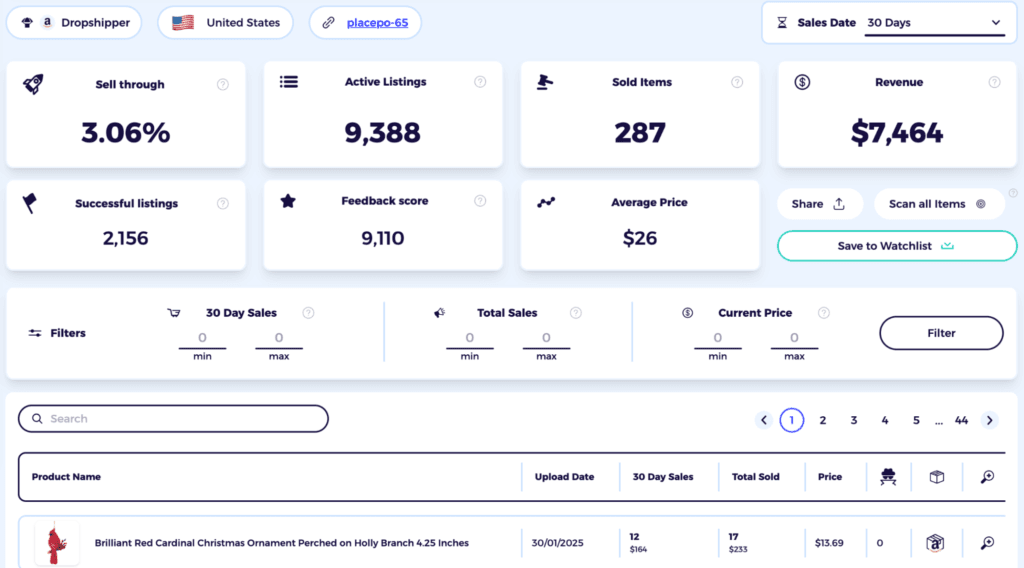Click the Feedback score help icon
1024x568 pixels.
click(x=480, y=200)
